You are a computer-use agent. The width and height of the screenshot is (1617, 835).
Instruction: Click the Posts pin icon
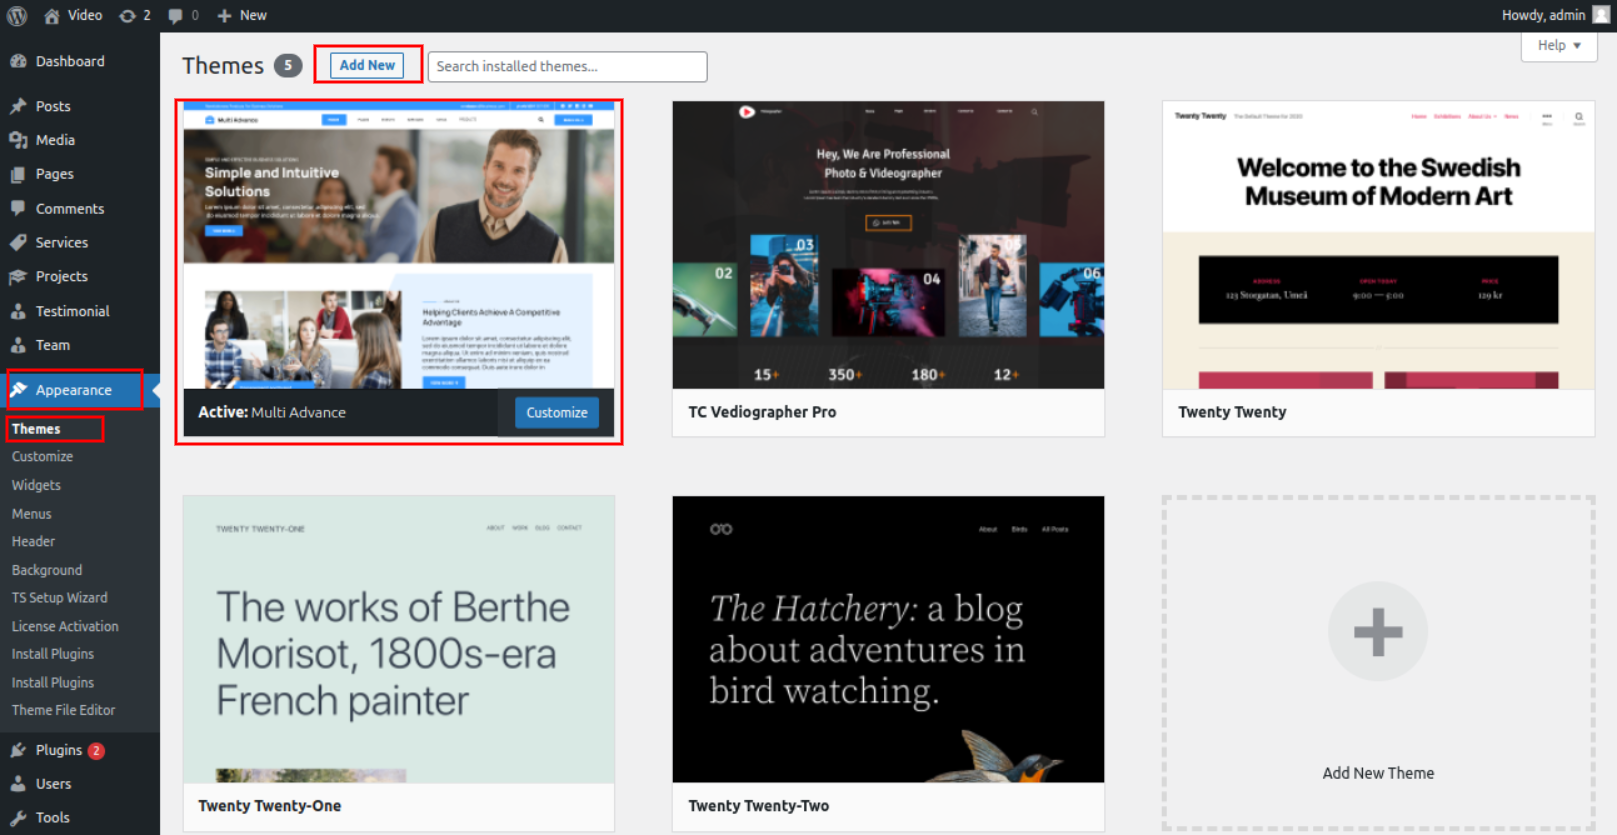tap(18, 106)
